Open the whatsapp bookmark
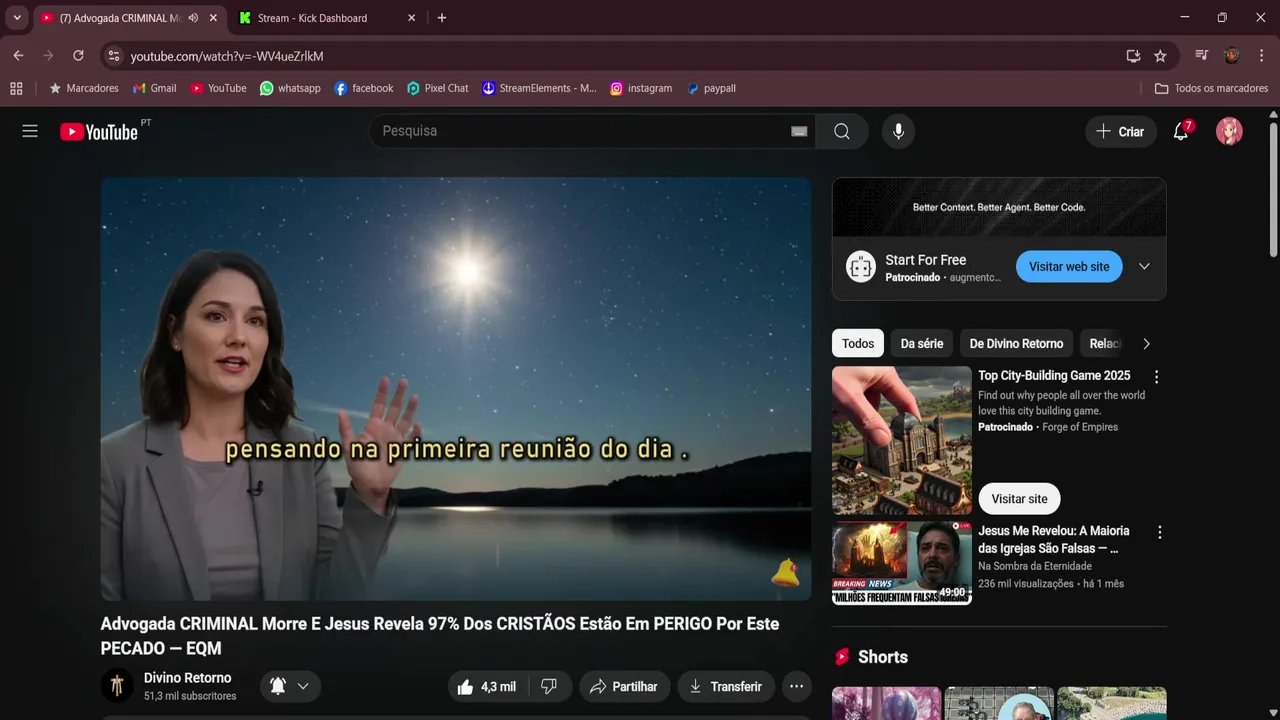 (x=290, y=88)
